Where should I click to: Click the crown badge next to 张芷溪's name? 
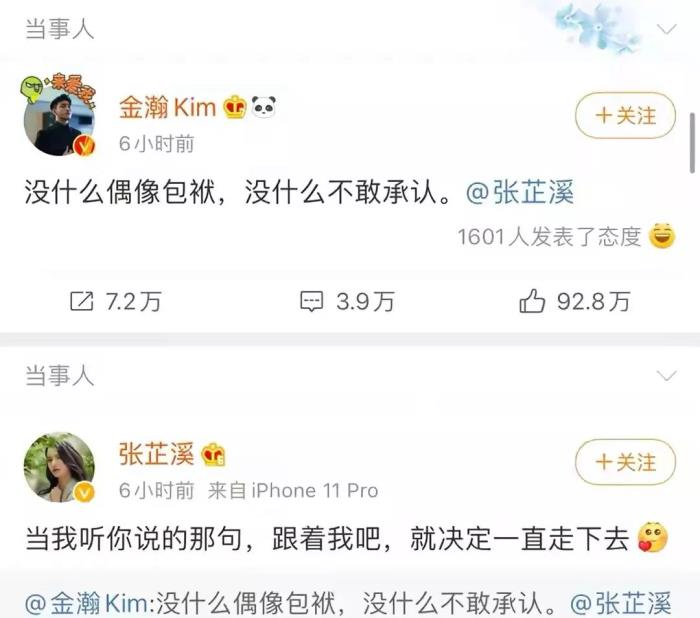pos(213,455)
